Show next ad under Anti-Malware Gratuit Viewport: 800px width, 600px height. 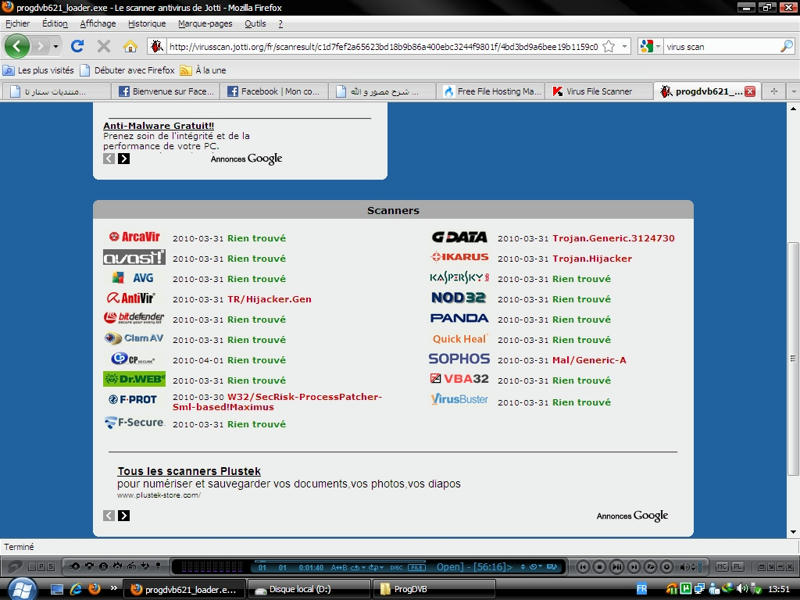point(123,158)
